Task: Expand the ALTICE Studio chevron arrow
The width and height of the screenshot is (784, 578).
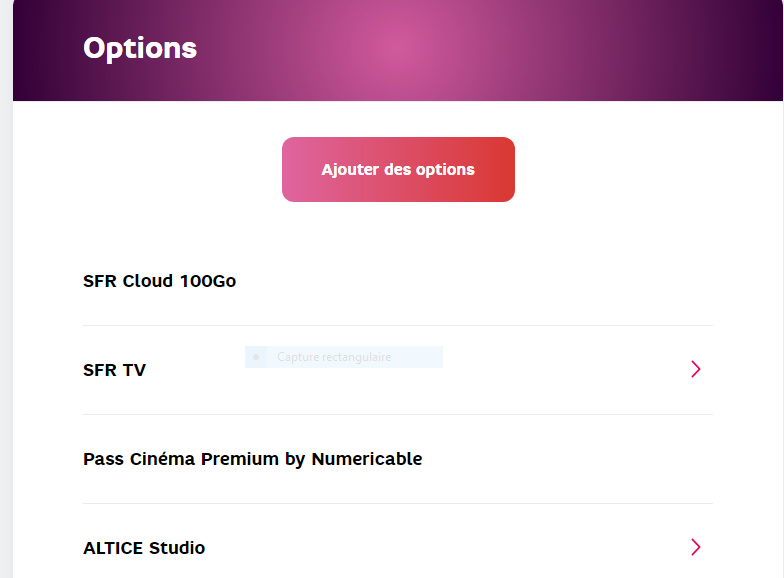Action: pos(696,547)
